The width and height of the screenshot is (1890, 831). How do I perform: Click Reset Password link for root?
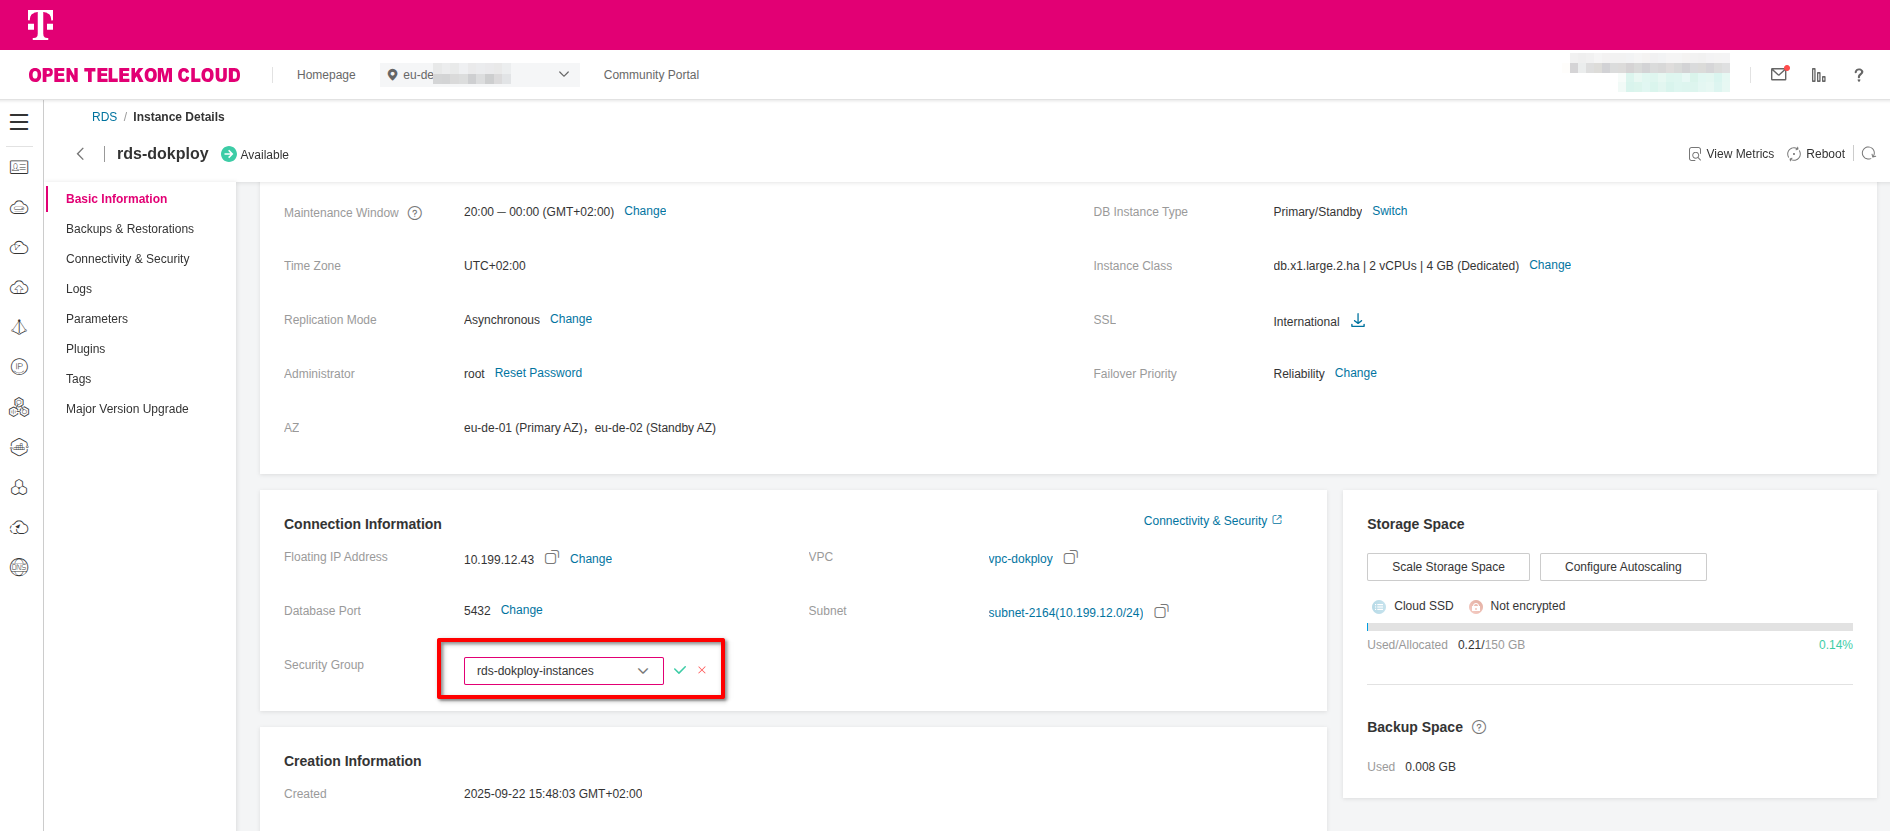(x=538, y=373)
